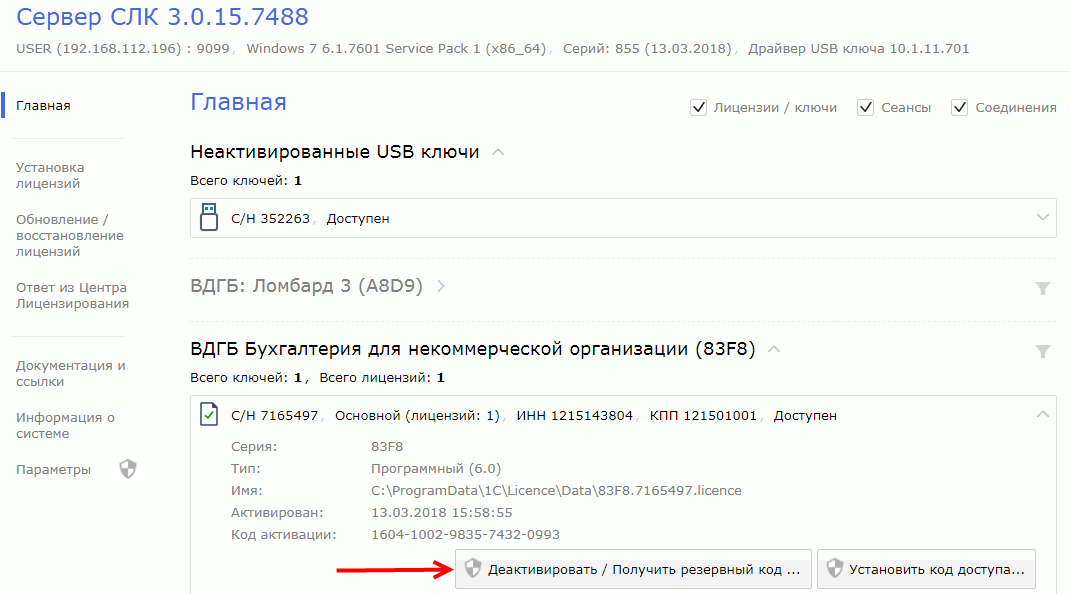1070x594 pixels.
Task: Click the Сервер СЛК 3.0.15.7488 title
Action: (162, 16)
